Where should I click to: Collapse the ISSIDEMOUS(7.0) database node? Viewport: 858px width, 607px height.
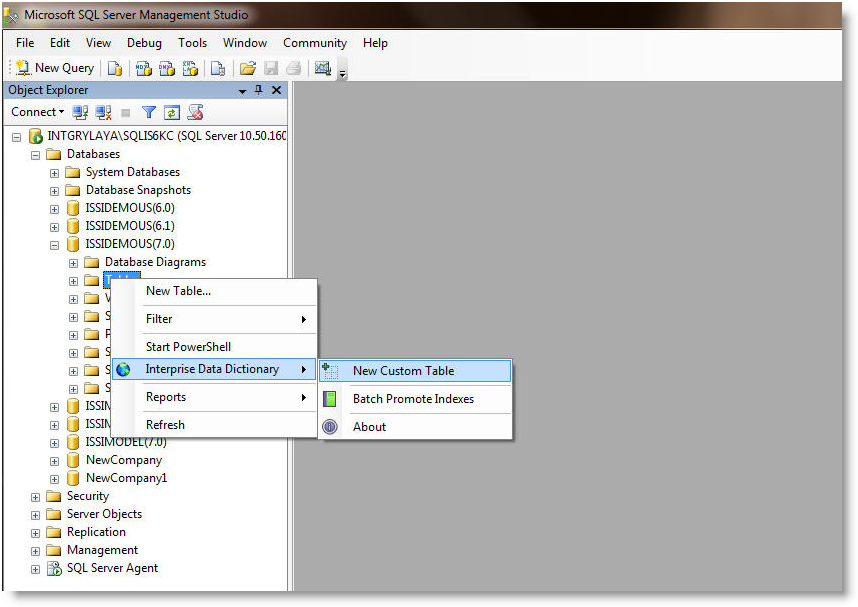point(55,244)
